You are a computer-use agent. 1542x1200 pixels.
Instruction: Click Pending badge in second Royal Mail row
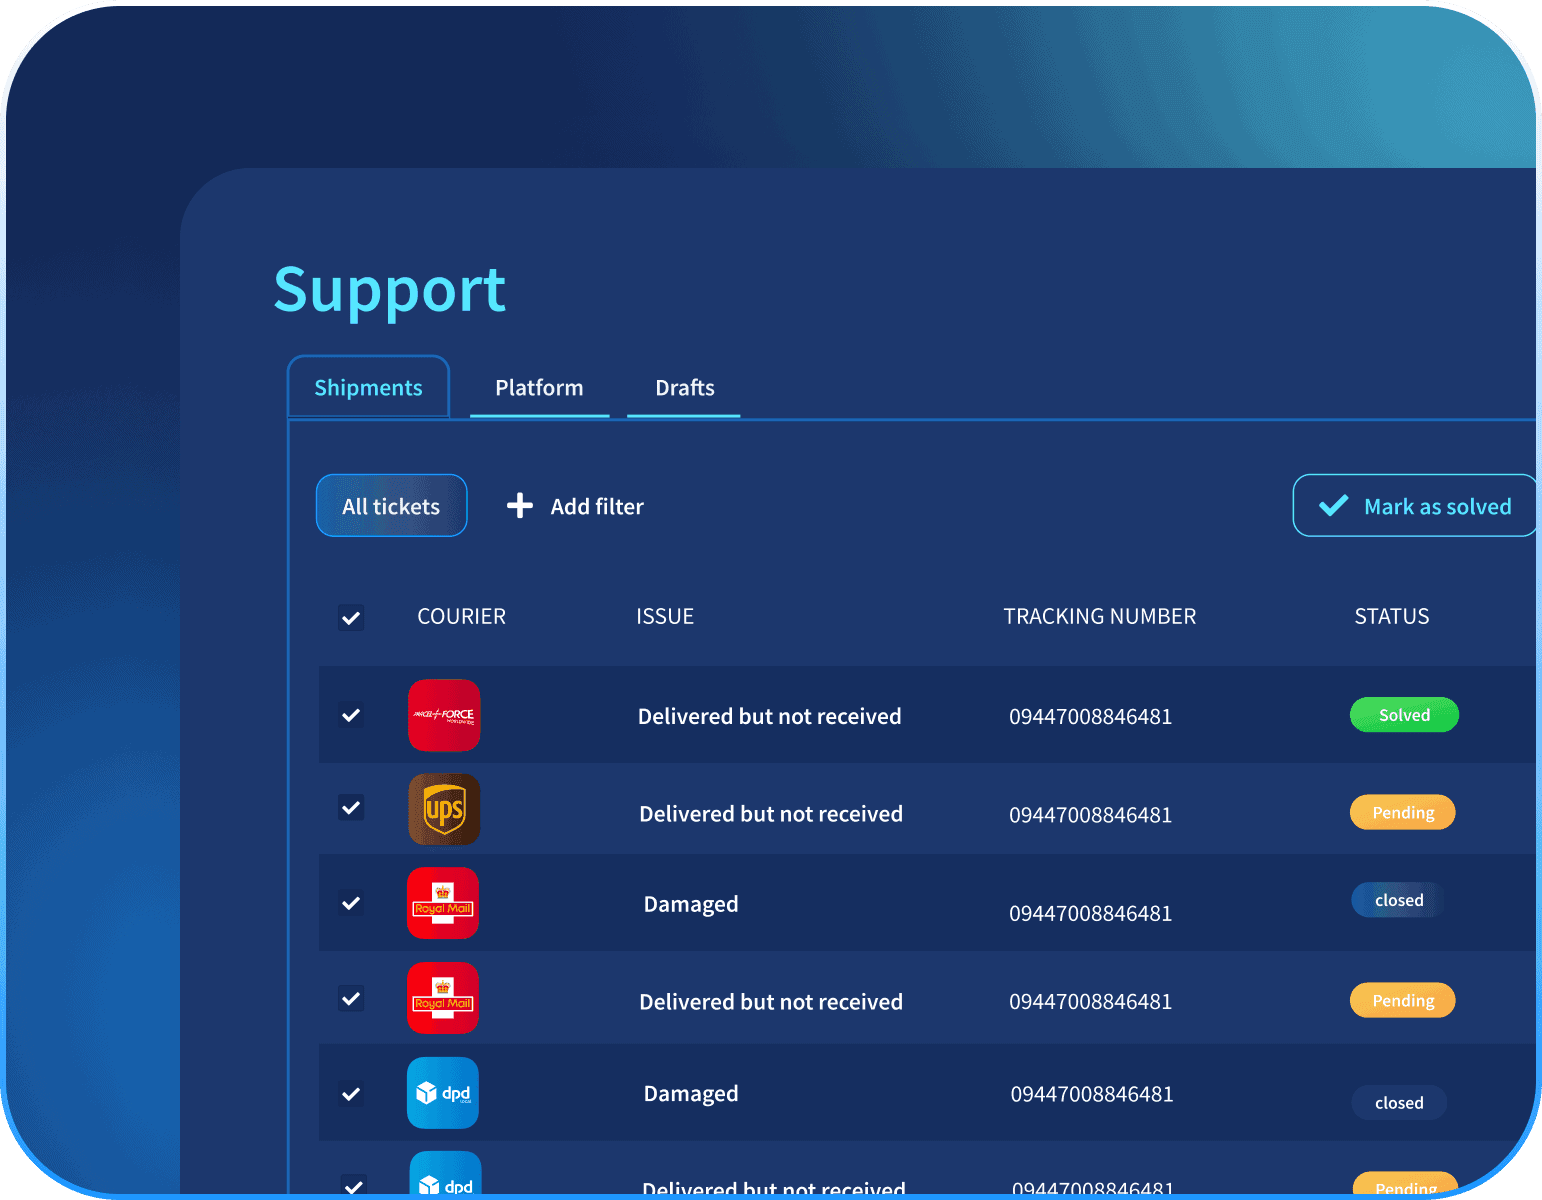coord(1403,1000)
